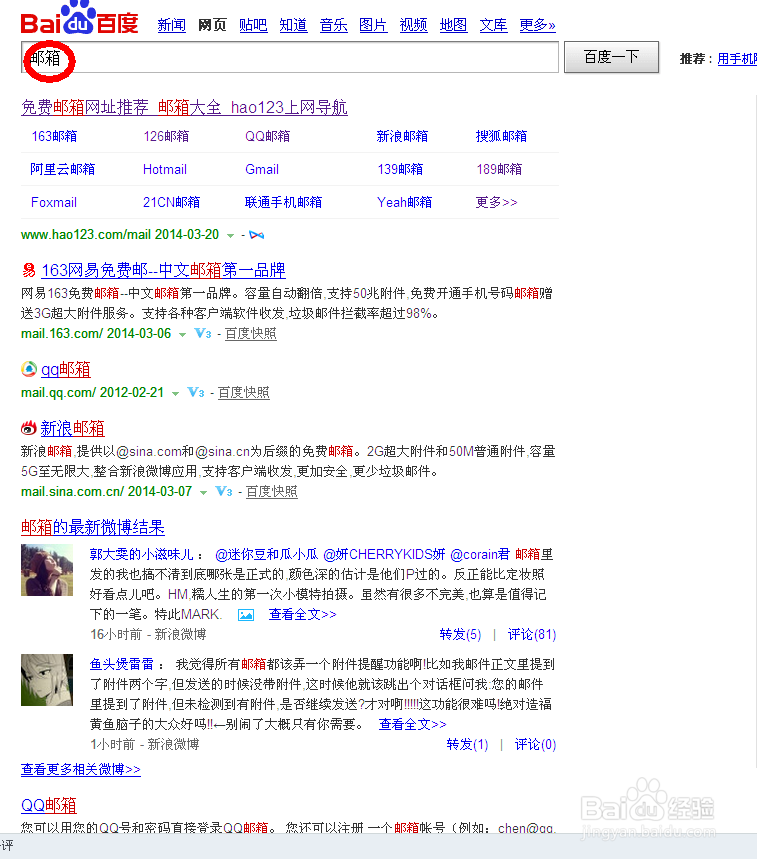The image size is (757, 859).
Task: Open the 视频 tab
Action: click(414, 25)
